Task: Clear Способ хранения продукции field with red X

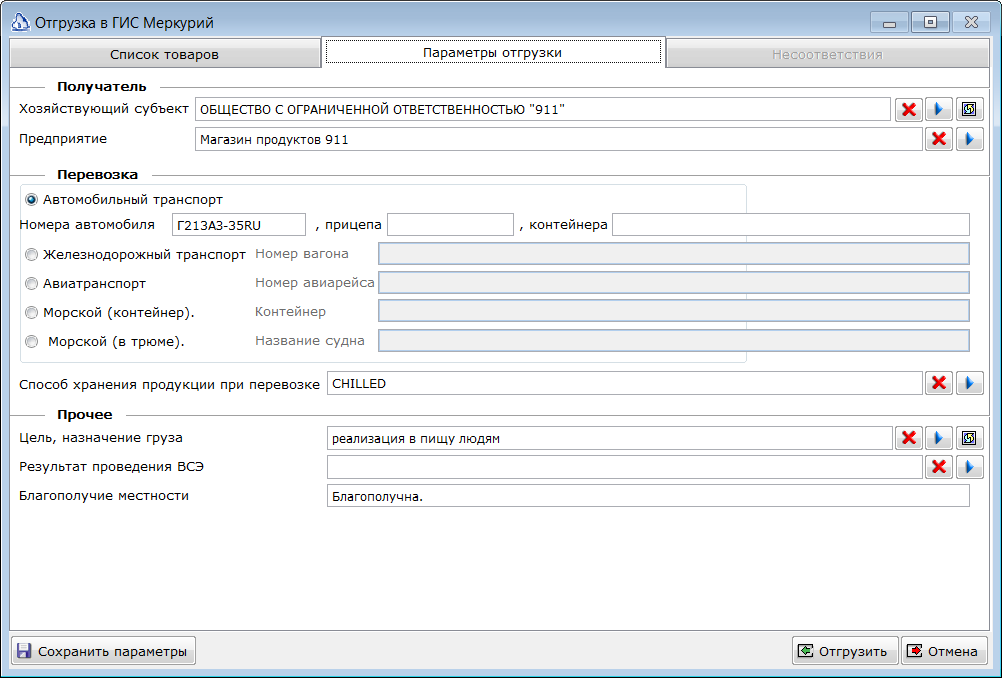Action: [x=939, y=383]
